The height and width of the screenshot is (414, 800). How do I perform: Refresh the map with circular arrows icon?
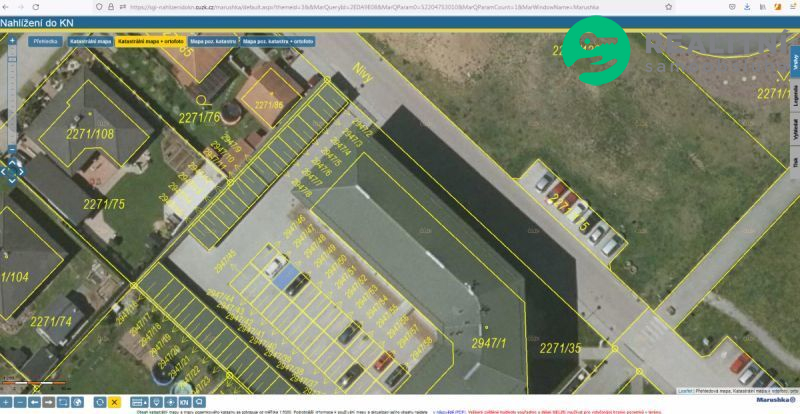click(100, 402)
